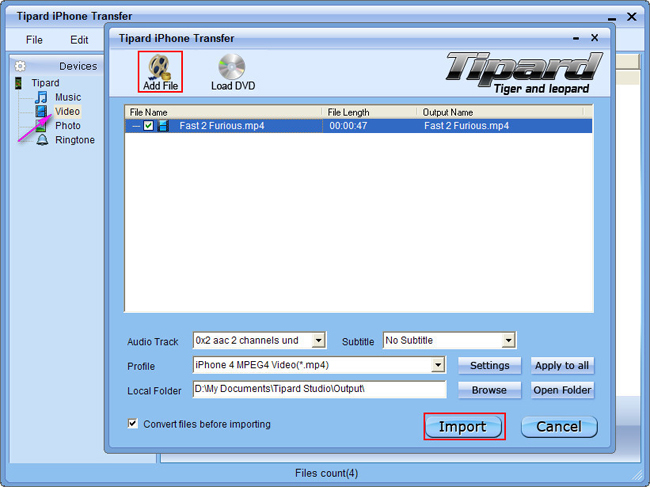
Task: Open the Edit menu in main window
Action: 79,40
